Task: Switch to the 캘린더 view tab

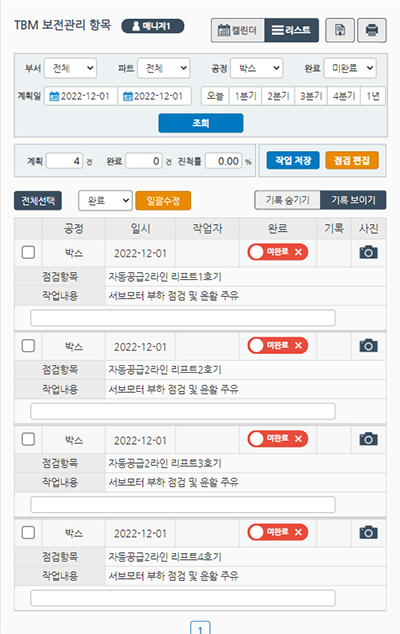Action: (x=238, y=30)
